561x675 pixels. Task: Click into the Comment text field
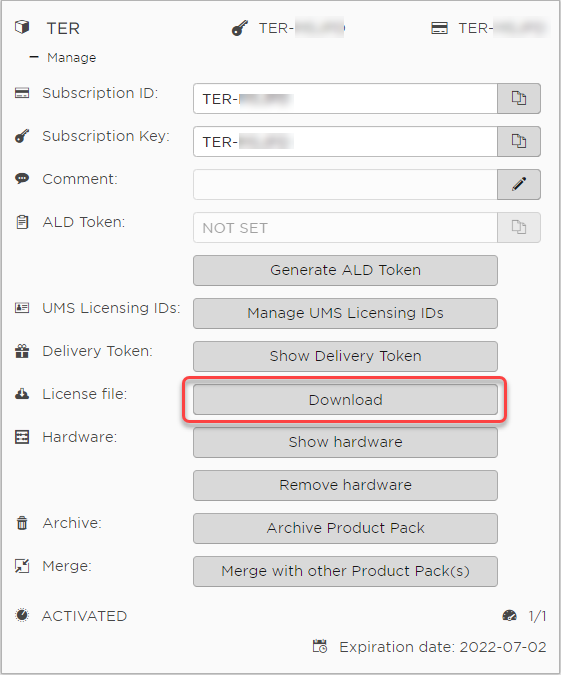point(345,184)
